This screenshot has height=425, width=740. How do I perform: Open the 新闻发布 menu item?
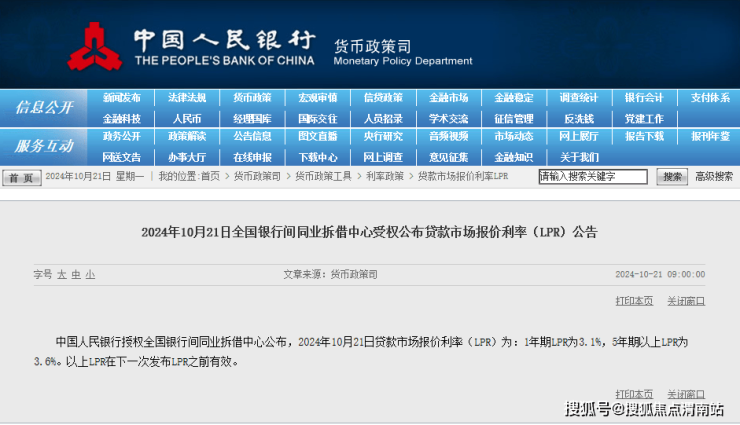[x=122, y=98]
